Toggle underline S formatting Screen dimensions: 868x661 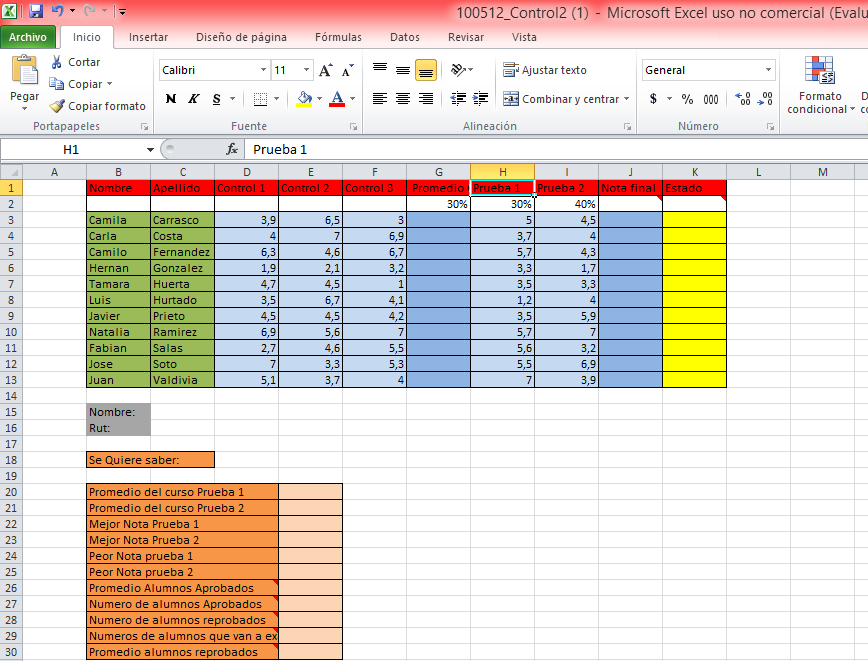(x=216, y=99)
